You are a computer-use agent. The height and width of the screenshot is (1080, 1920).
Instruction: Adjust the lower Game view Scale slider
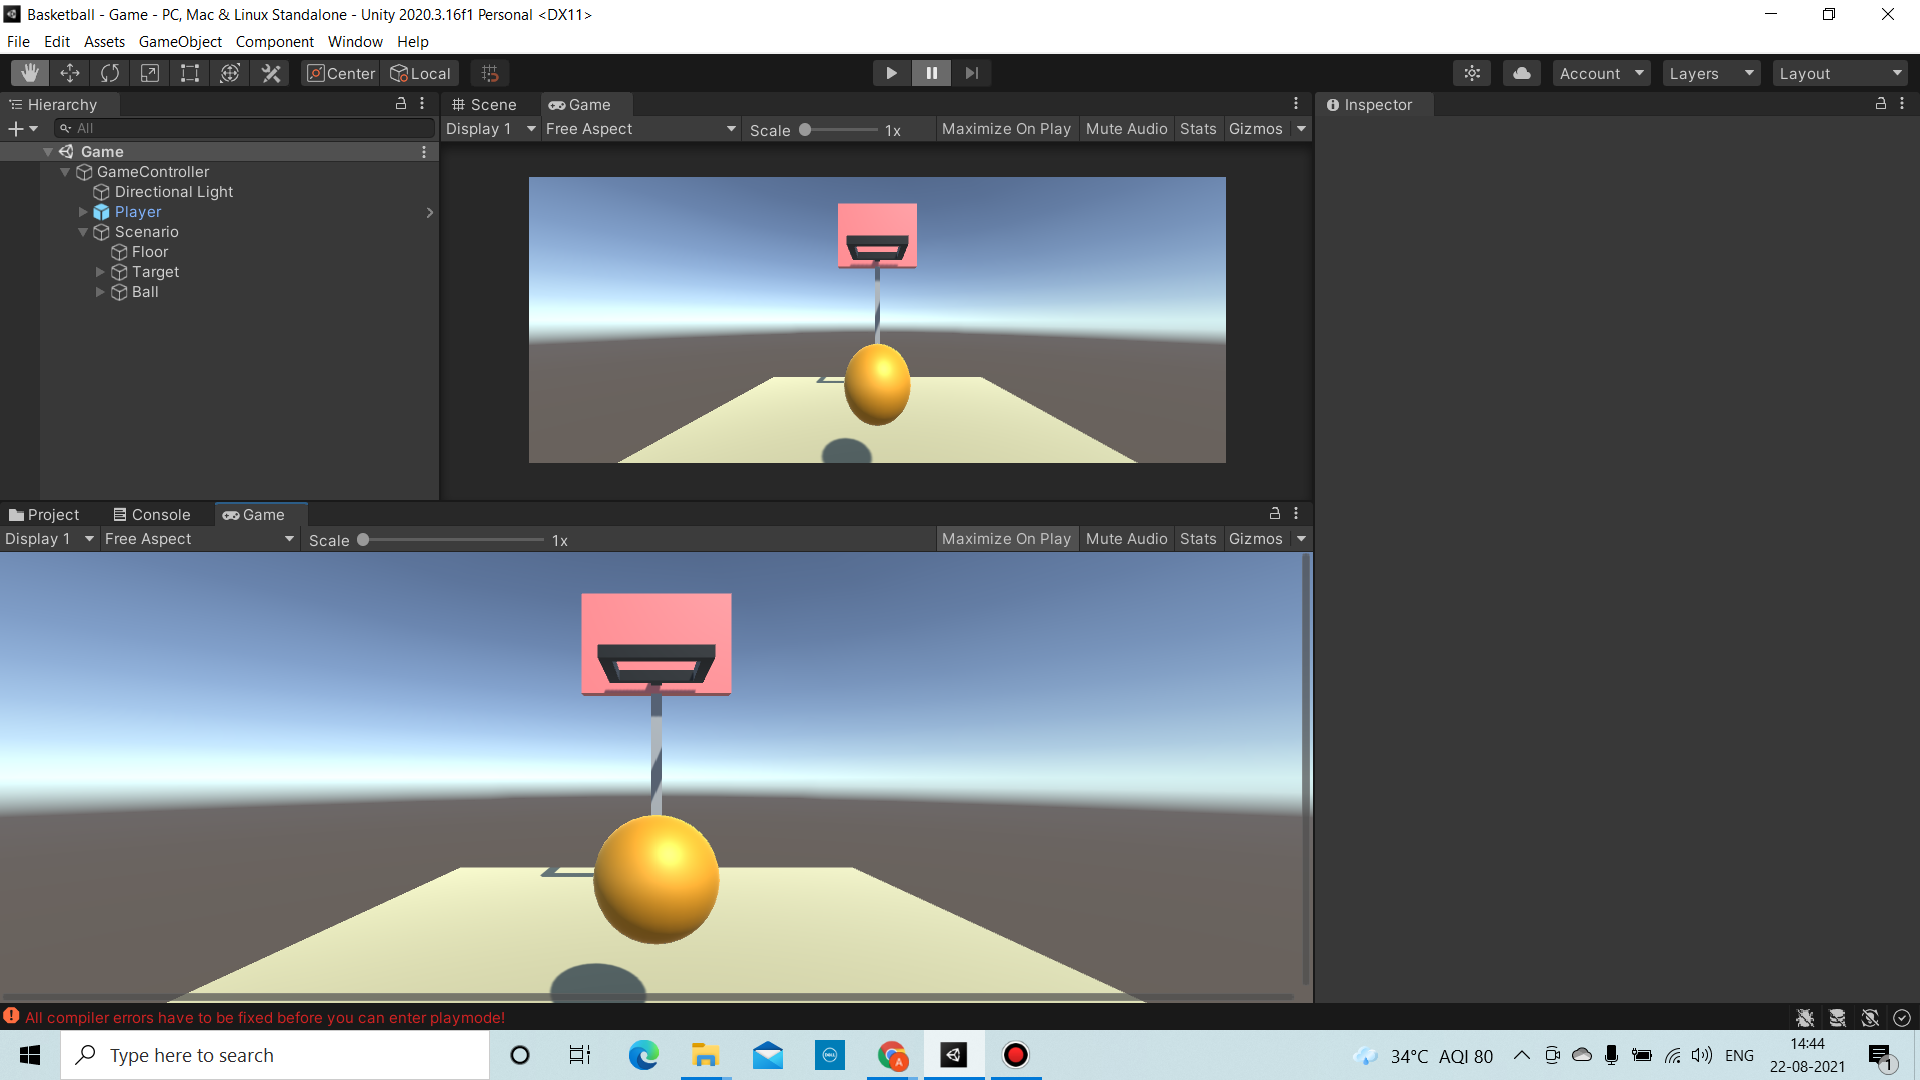point(364,540)
